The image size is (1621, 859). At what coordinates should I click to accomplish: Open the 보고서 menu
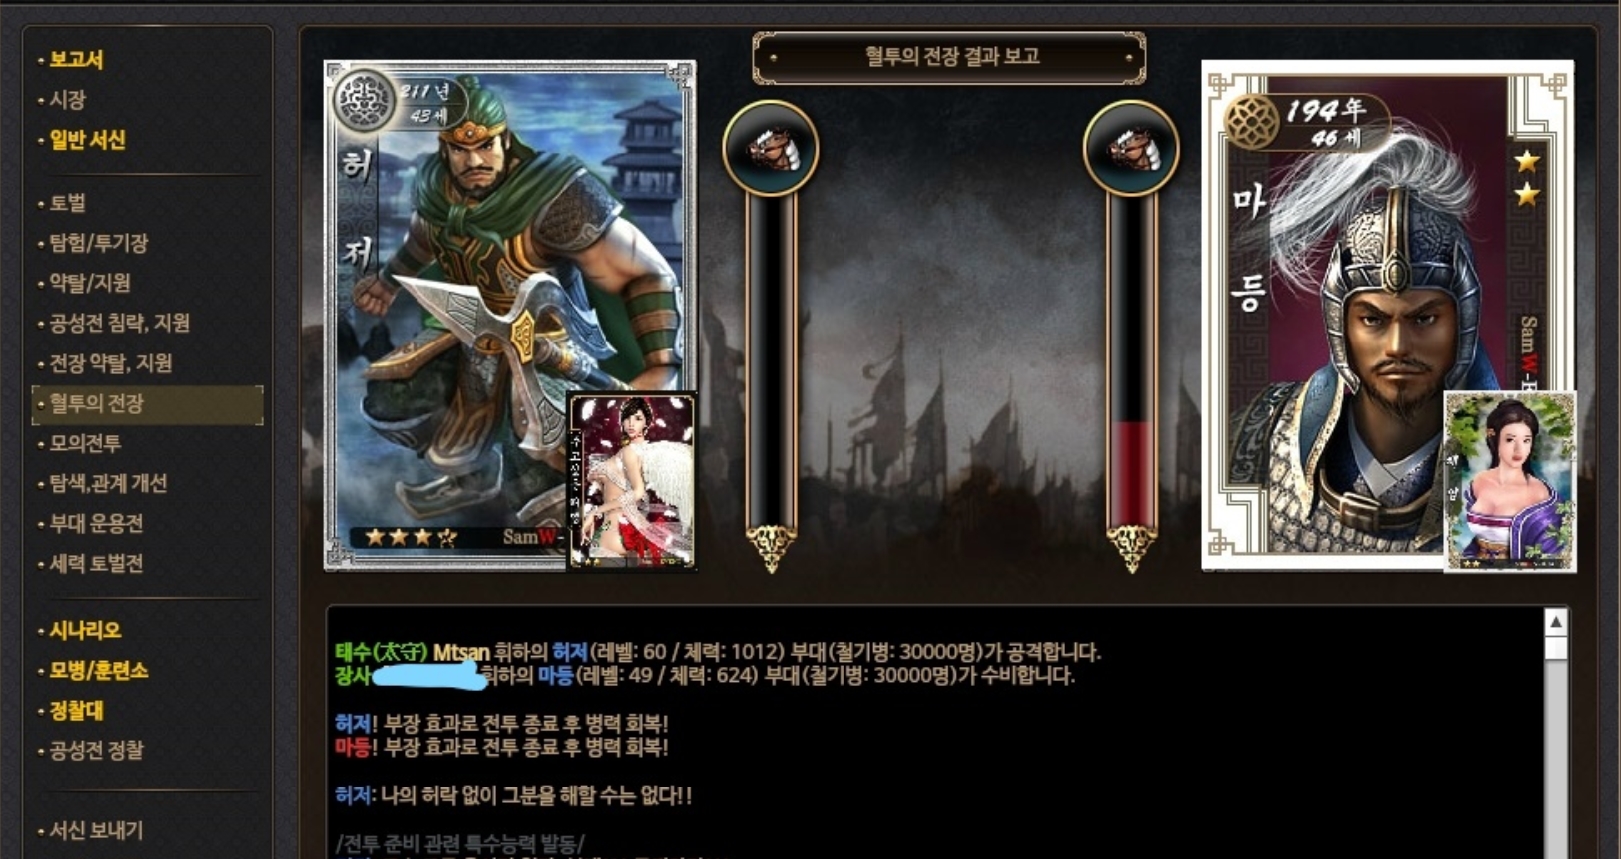(x=76, y=60)
